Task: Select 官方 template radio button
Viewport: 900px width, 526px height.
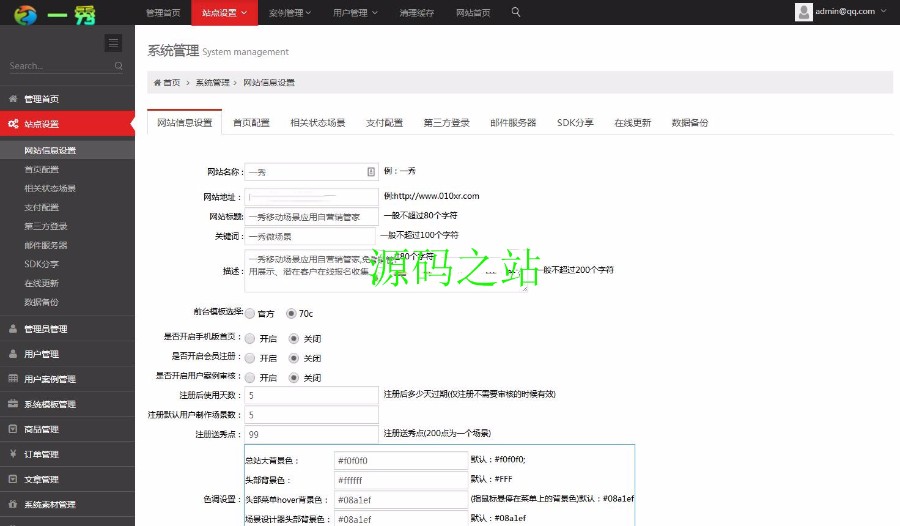Action: coord(250,314)
